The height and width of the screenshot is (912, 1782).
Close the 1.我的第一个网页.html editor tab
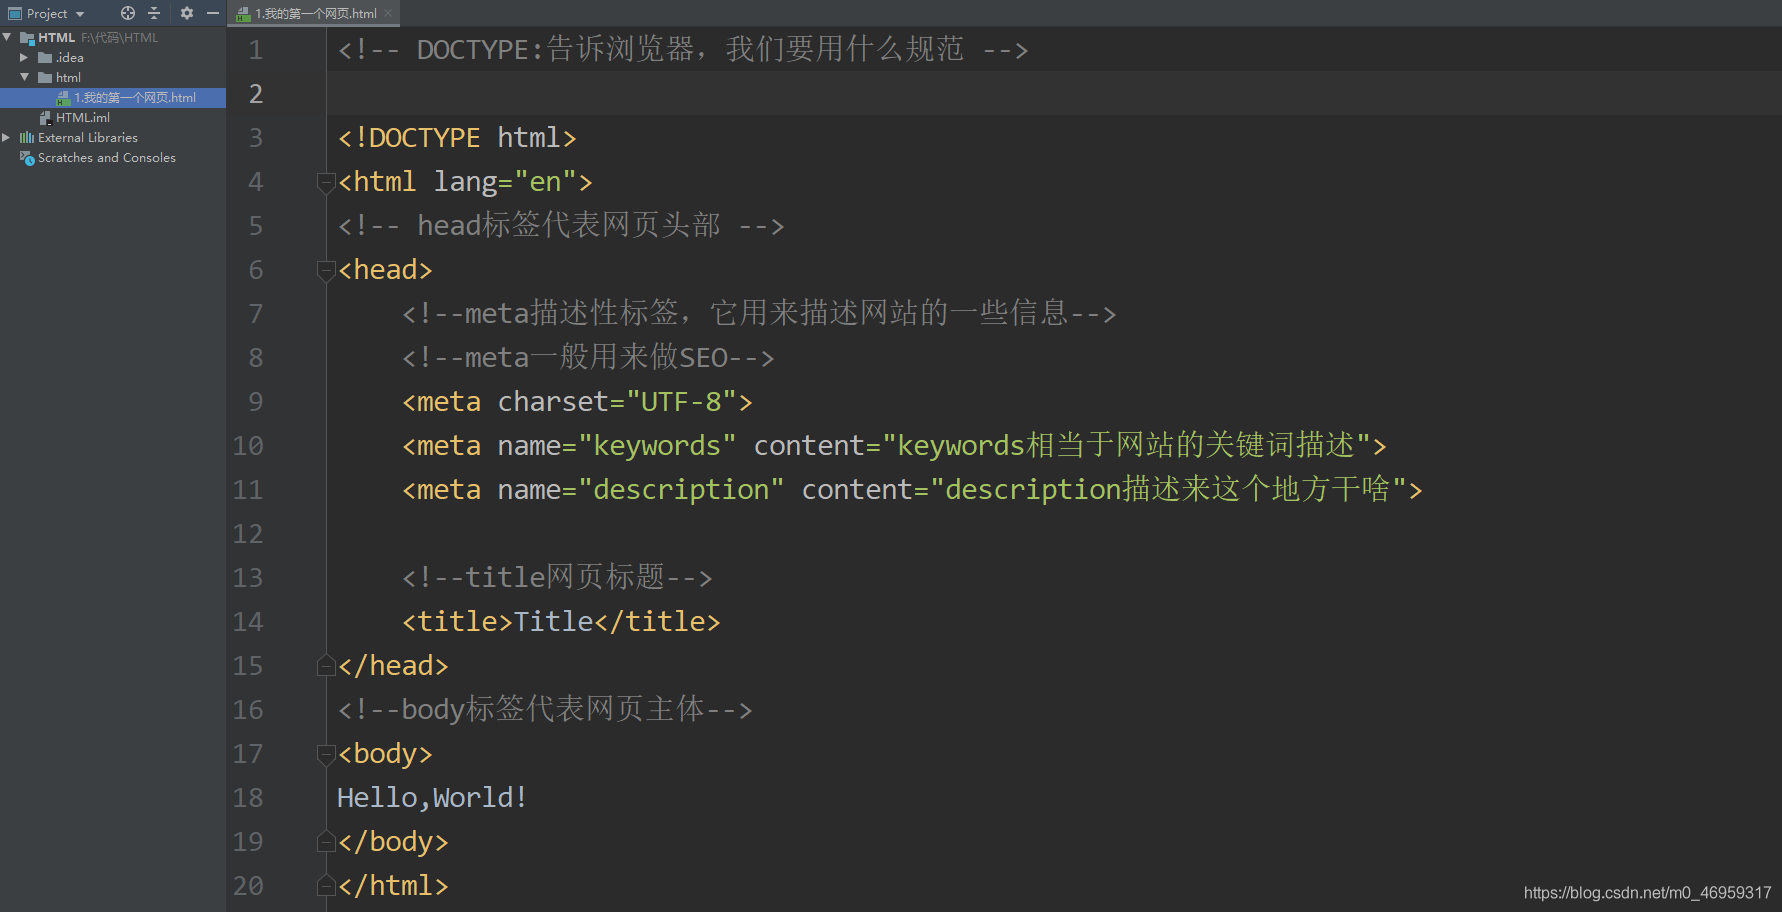point(388,13)
